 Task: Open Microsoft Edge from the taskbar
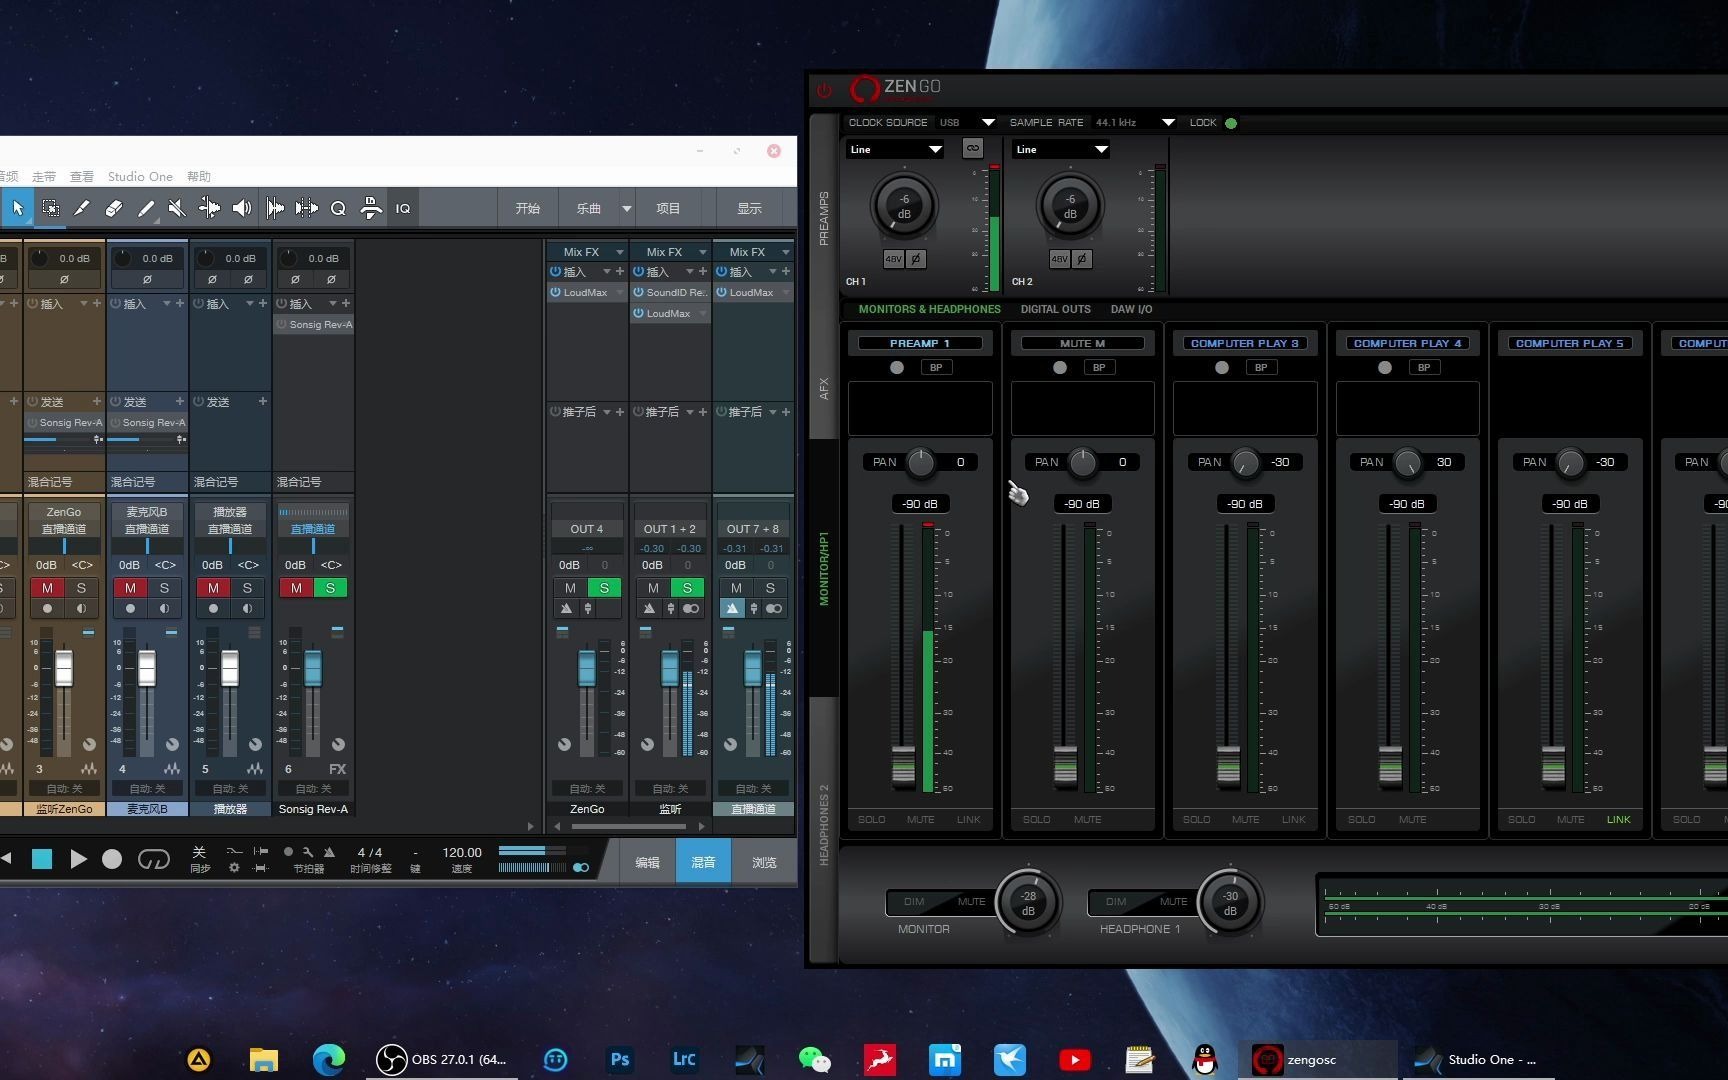(328, 1060)
